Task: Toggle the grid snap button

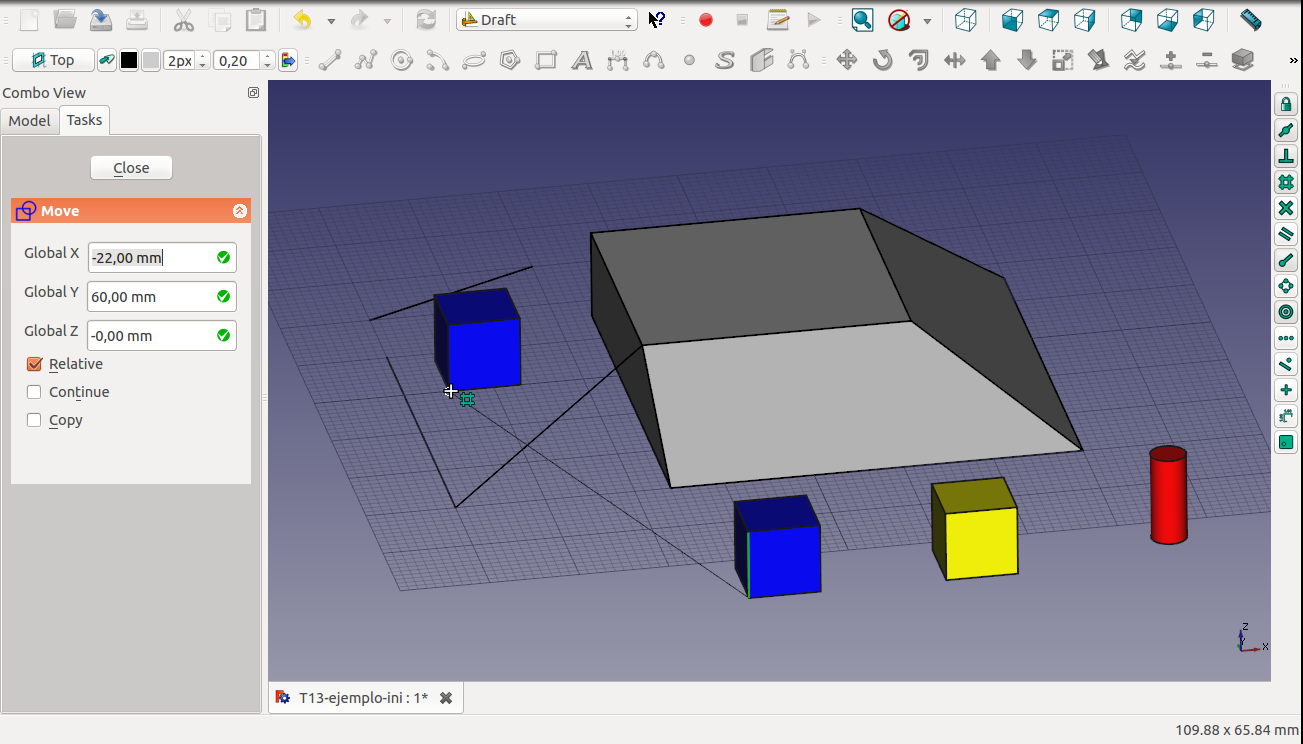Action: coord(1286,183)
